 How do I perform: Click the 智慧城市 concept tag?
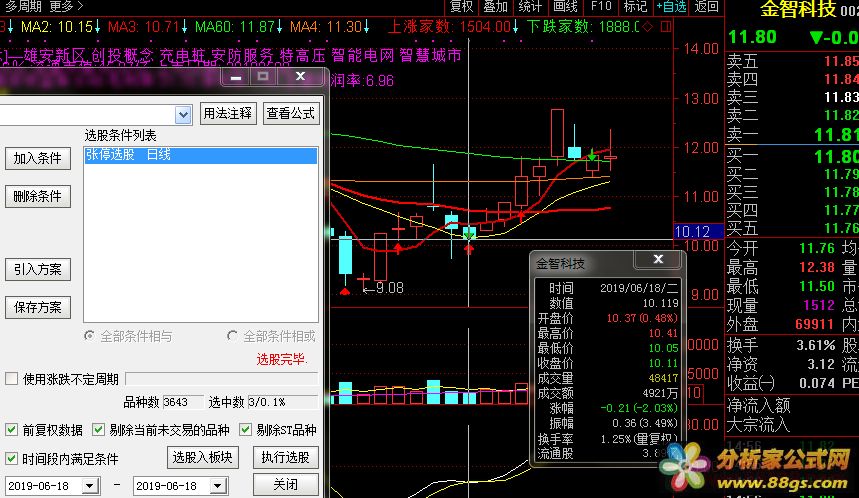click(430, 55)
